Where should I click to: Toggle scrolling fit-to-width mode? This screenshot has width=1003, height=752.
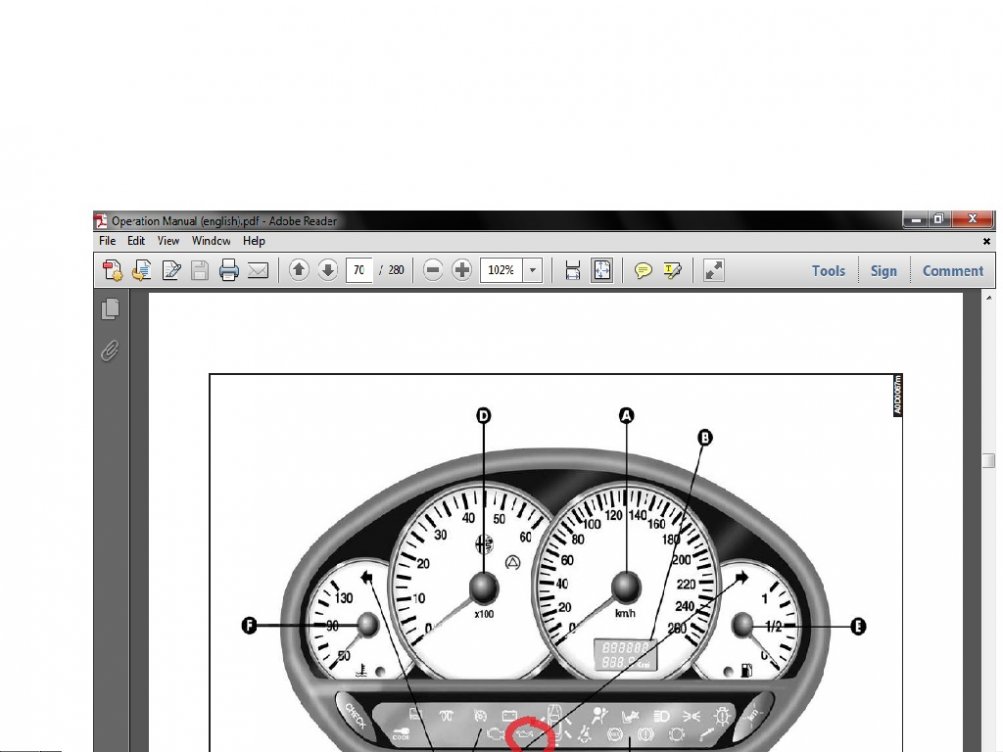tap(573, 270)
